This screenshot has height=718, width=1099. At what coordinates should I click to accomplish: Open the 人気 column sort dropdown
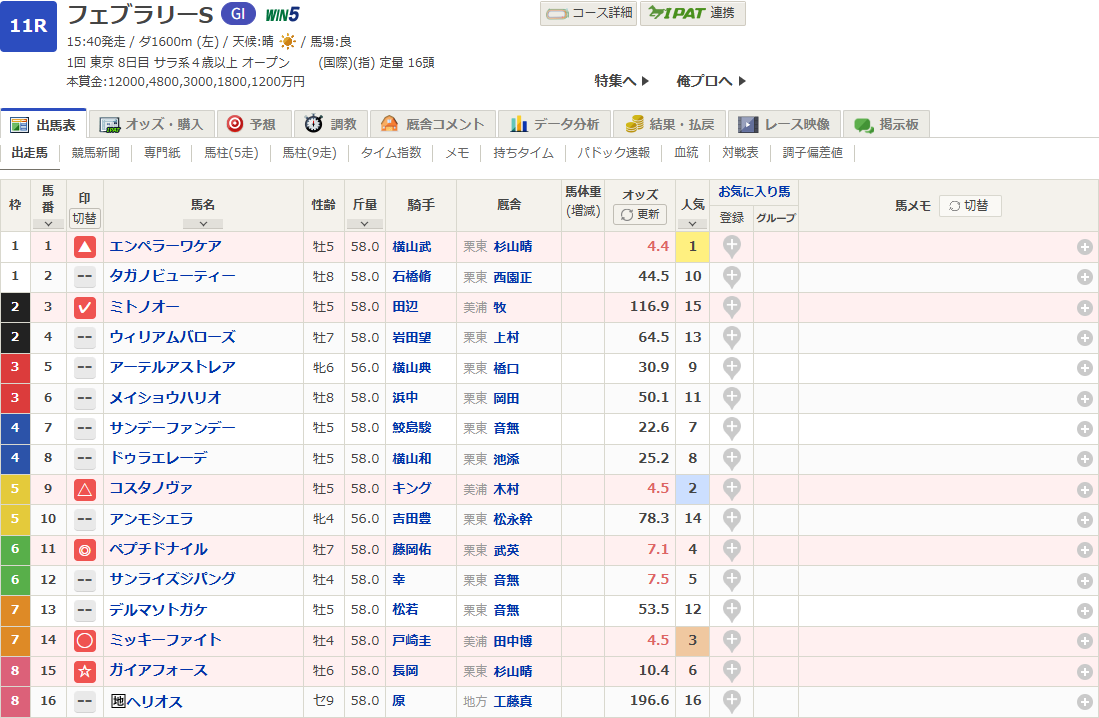click(692, 224)
